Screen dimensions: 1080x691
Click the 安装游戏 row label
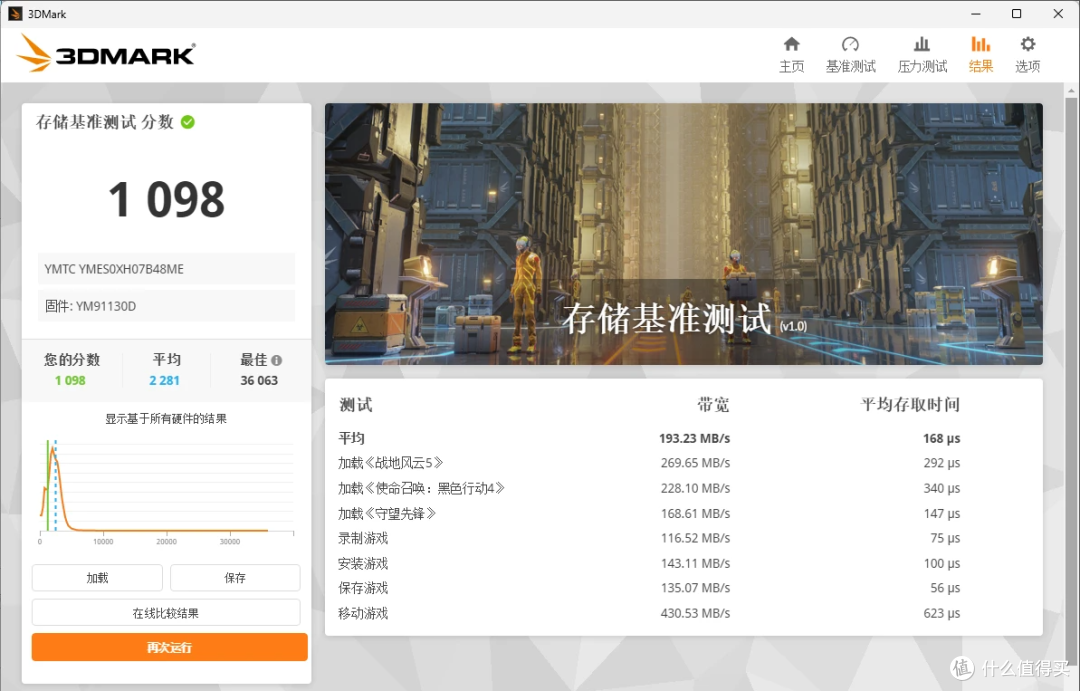363,564
